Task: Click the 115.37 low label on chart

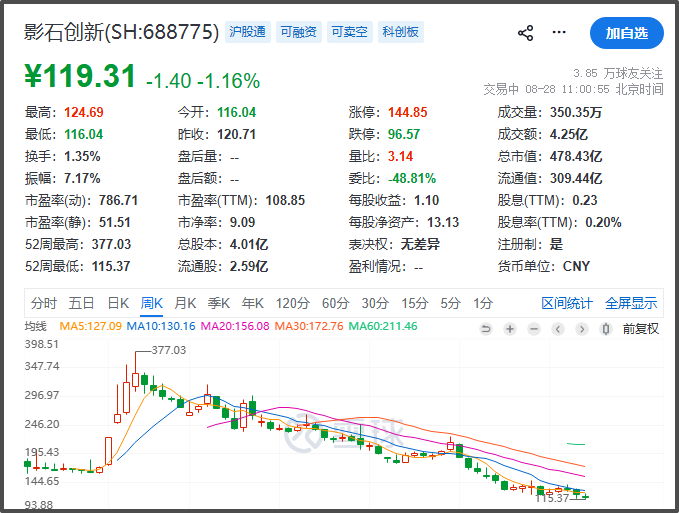Action: coord(552,498)
